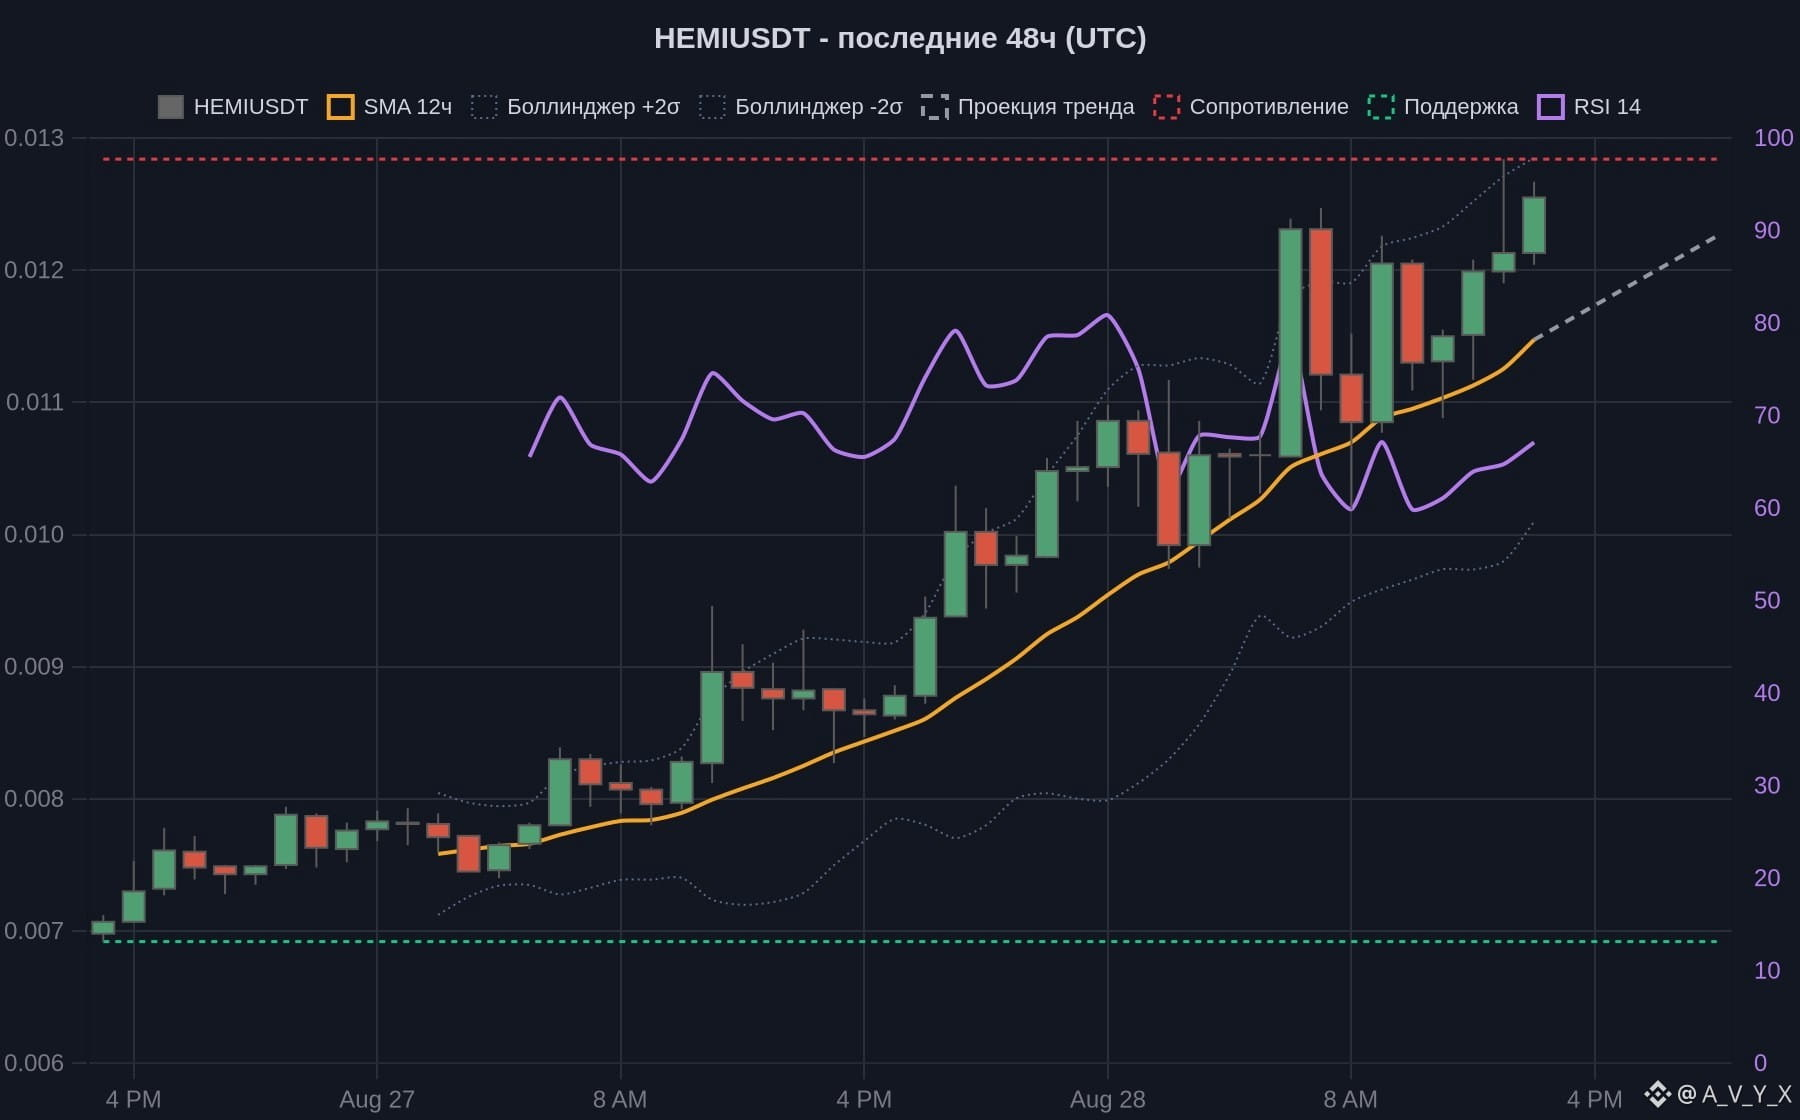The image size is (1800, 1120).
Task: Toggle the Поддержка legend label
Action: (1461, 107)
